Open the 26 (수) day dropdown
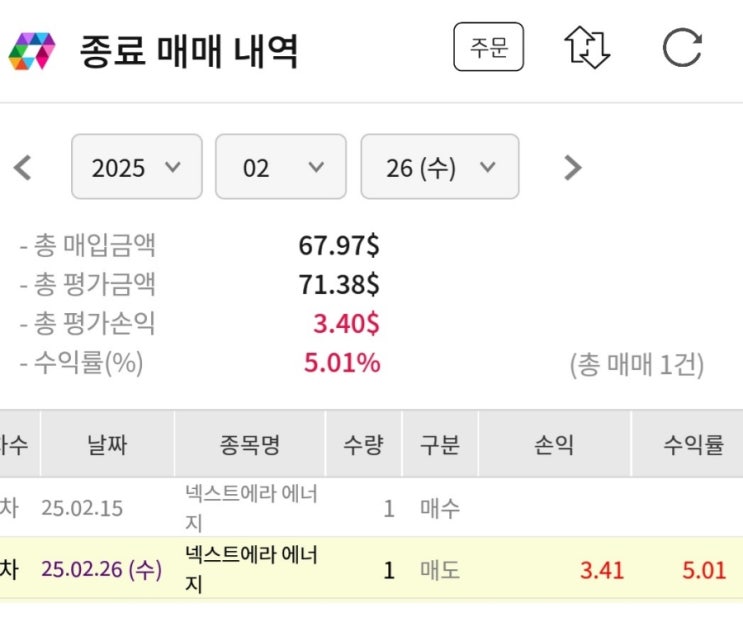743x641 pixels. (x=439, y=167)
